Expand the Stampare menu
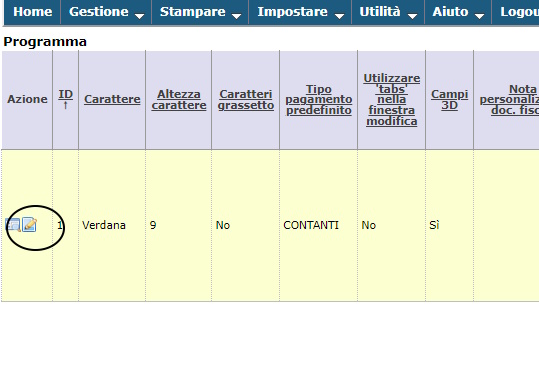The height and width of the screenshot is (366, 539). pyautogui.click(x=200, y=12)
